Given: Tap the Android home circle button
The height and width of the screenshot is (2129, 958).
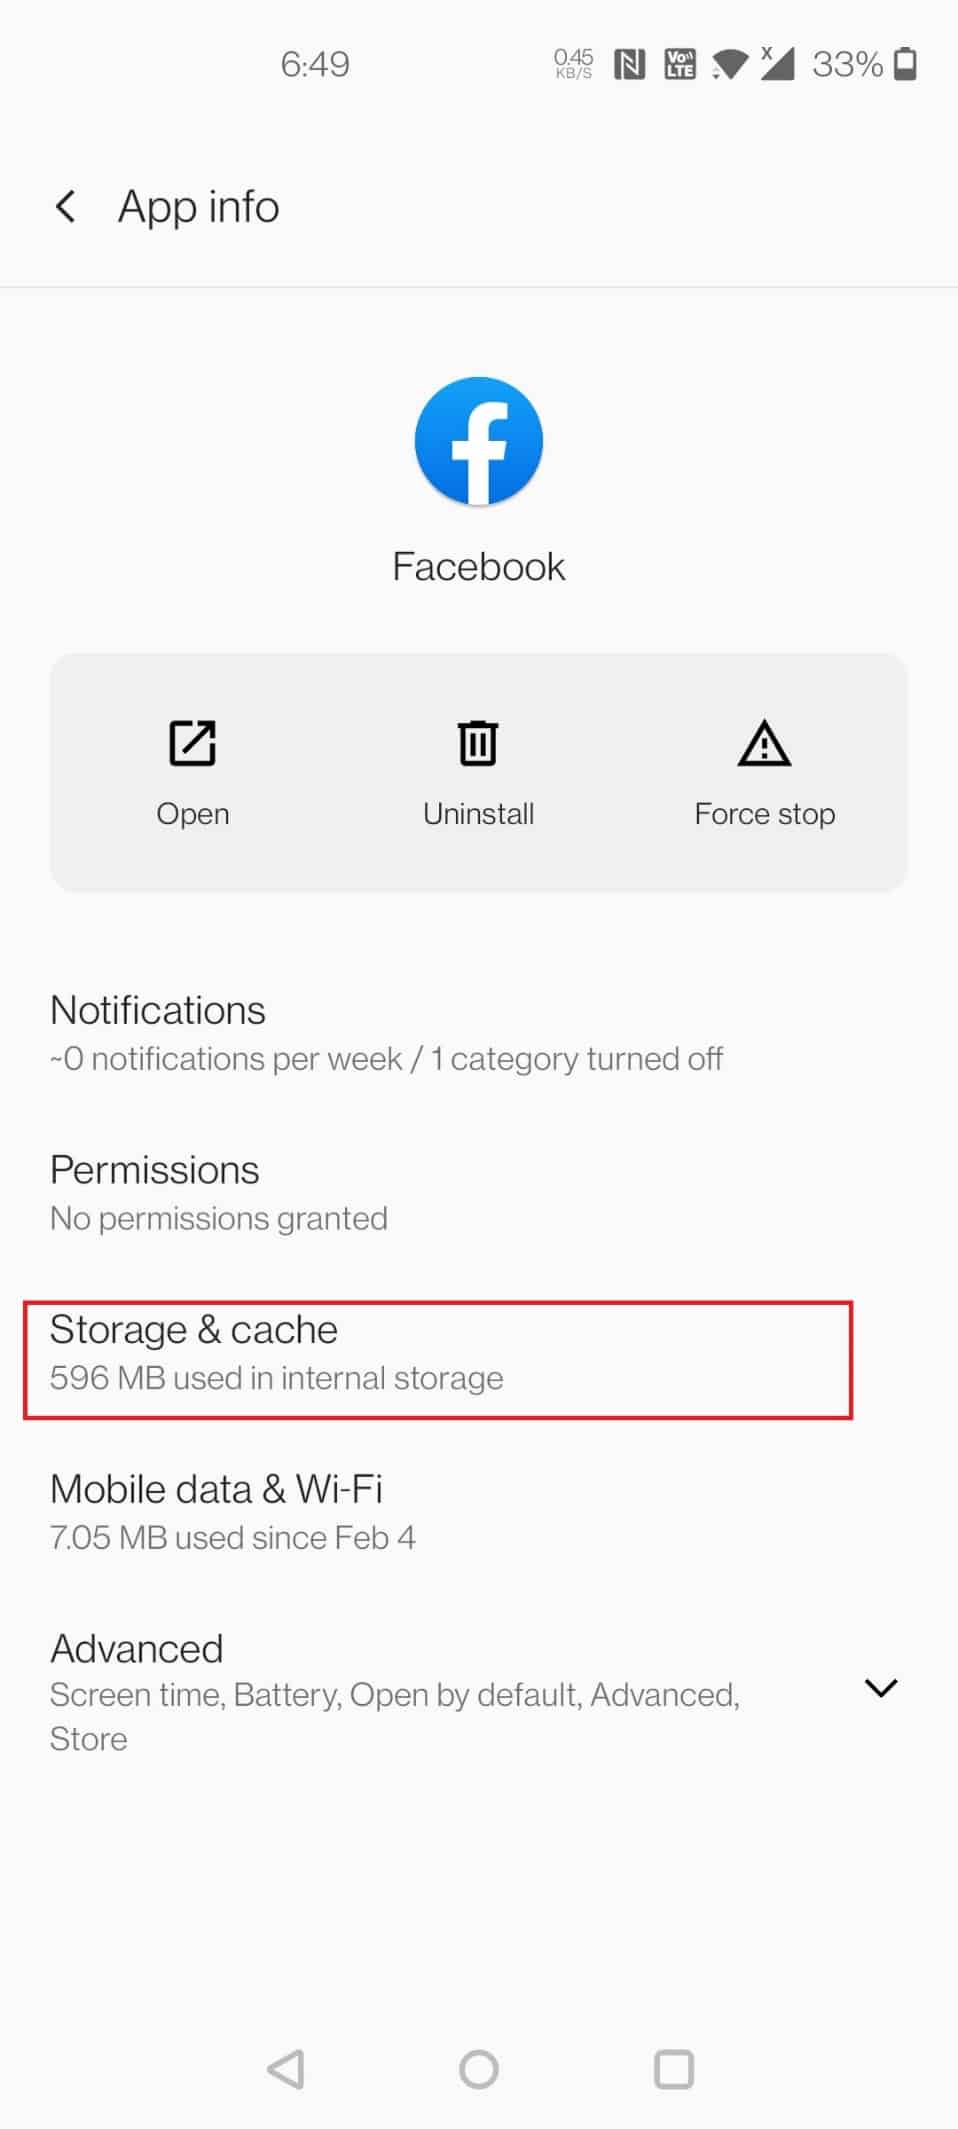Looking at the screenshot, I should coord(479,2069).
